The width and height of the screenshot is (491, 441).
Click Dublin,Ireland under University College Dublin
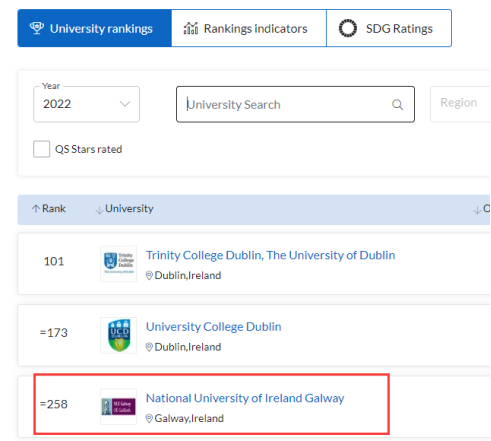click(x=188, y=347)
